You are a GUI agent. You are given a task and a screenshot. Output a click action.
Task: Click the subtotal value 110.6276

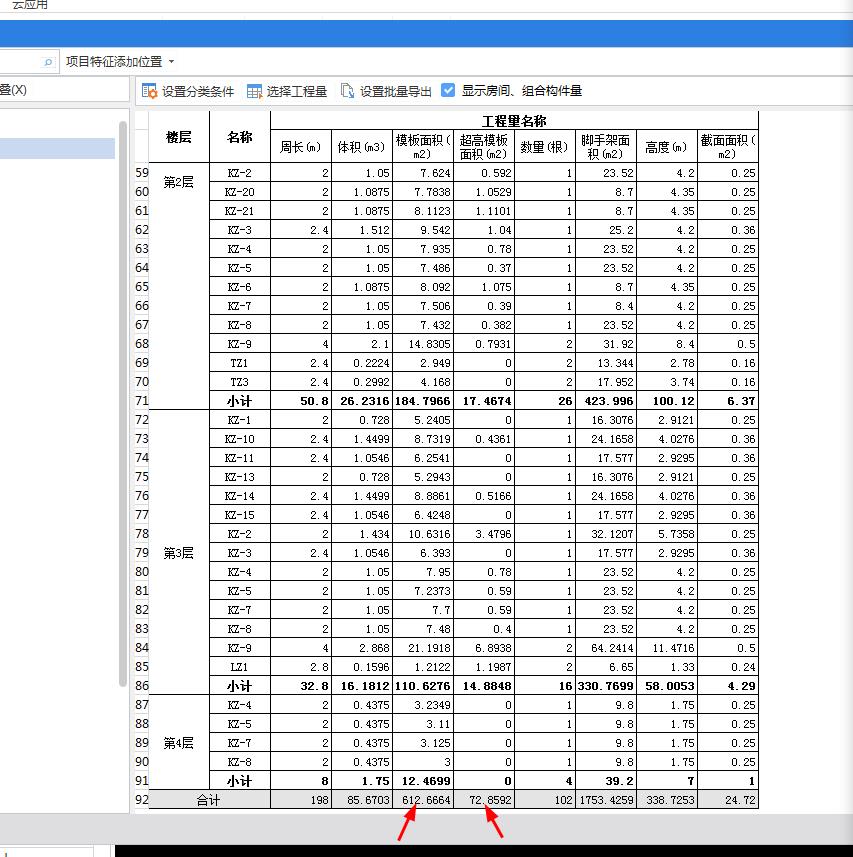point(422,686)
